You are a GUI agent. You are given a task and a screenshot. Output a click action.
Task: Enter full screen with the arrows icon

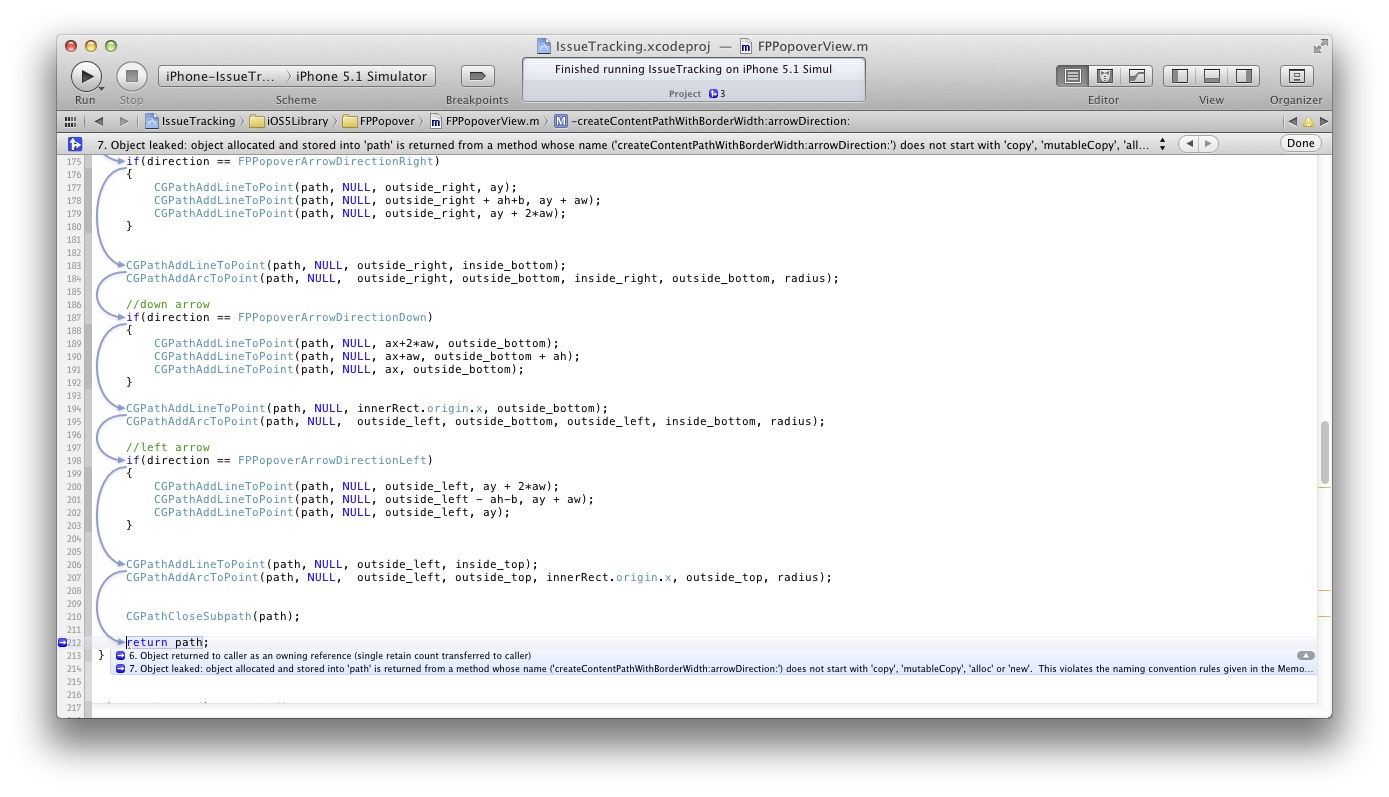pos(1320,46)
